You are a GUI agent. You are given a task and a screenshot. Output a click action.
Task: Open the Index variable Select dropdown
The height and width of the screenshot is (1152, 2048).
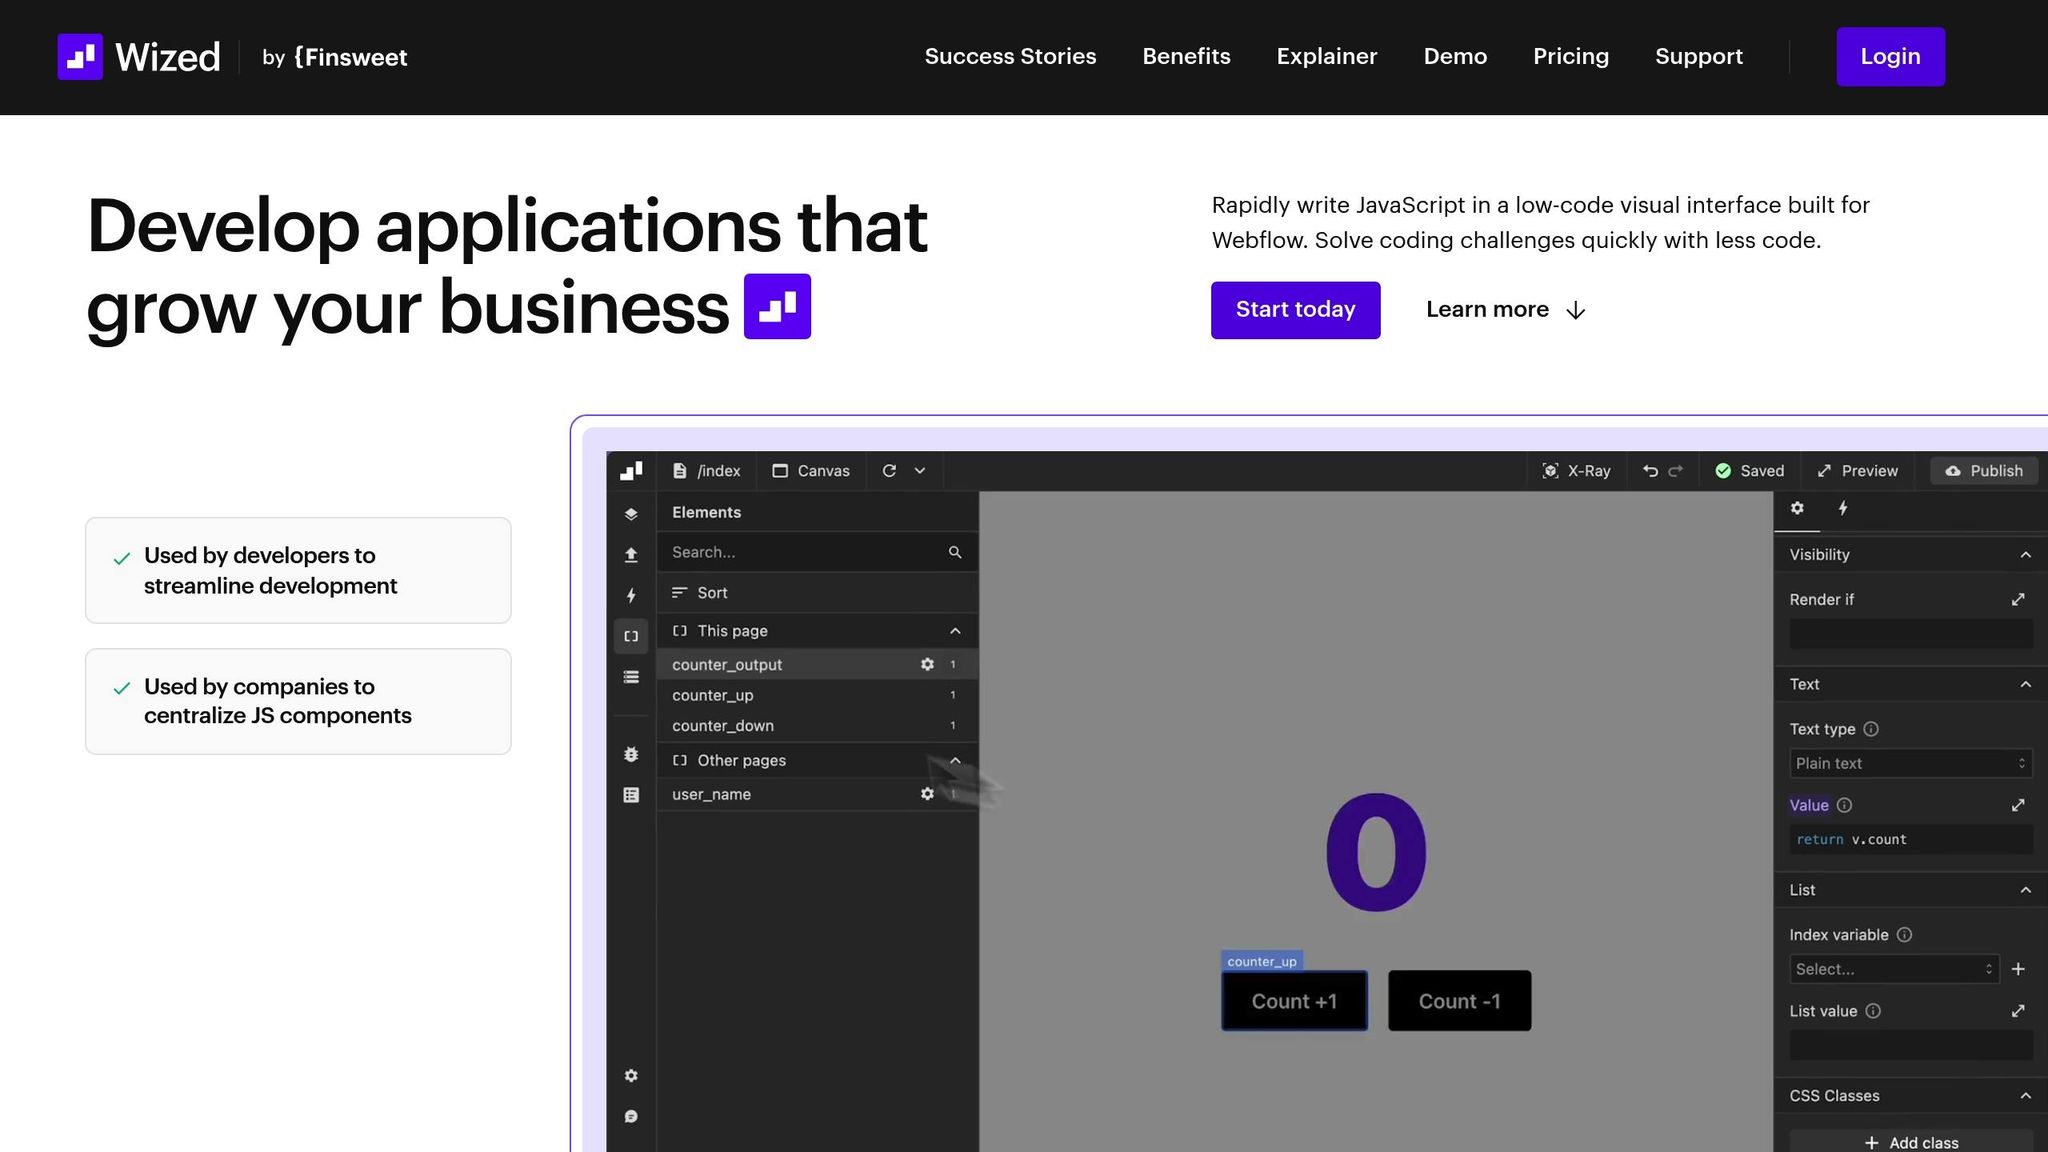[x=1894, y=969]
